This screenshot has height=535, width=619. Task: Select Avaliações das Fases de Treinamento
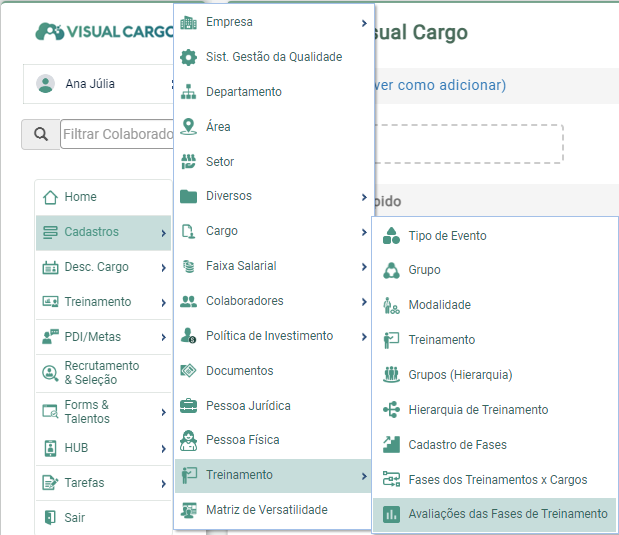point(494,514)
